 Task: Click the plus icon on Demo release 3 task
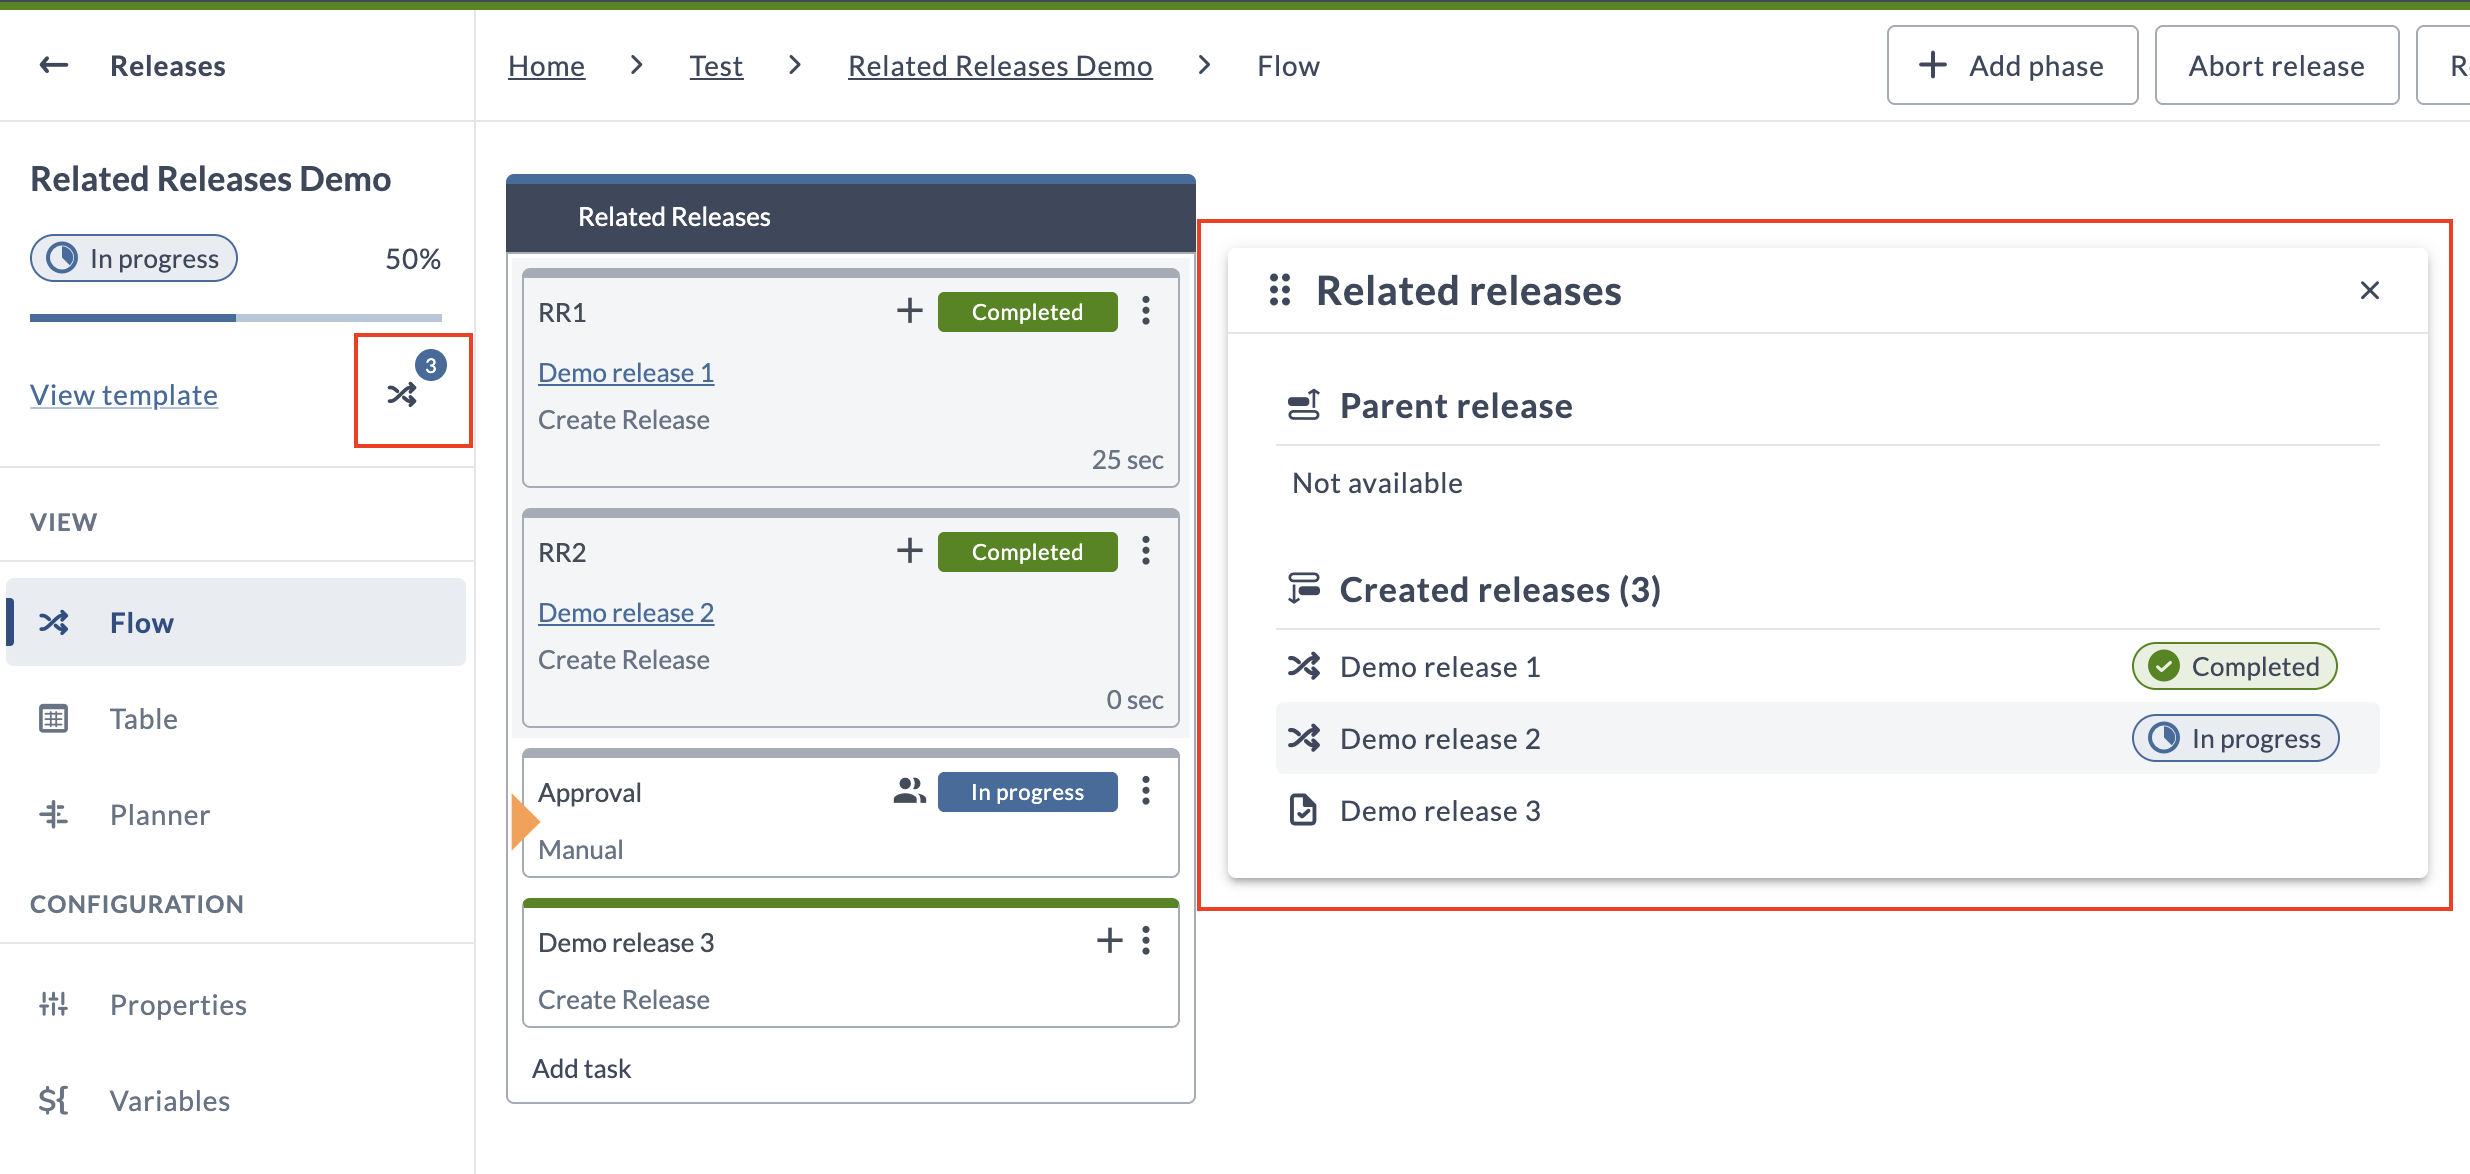pyautogui.click(x=1109, y=941)
